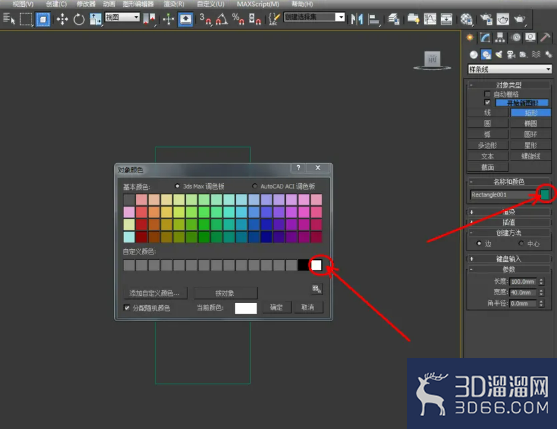The image size is (557, 429).
Task: Open Render Setup teapot icon
Action: pyautogui.click(x=486, y=19)
